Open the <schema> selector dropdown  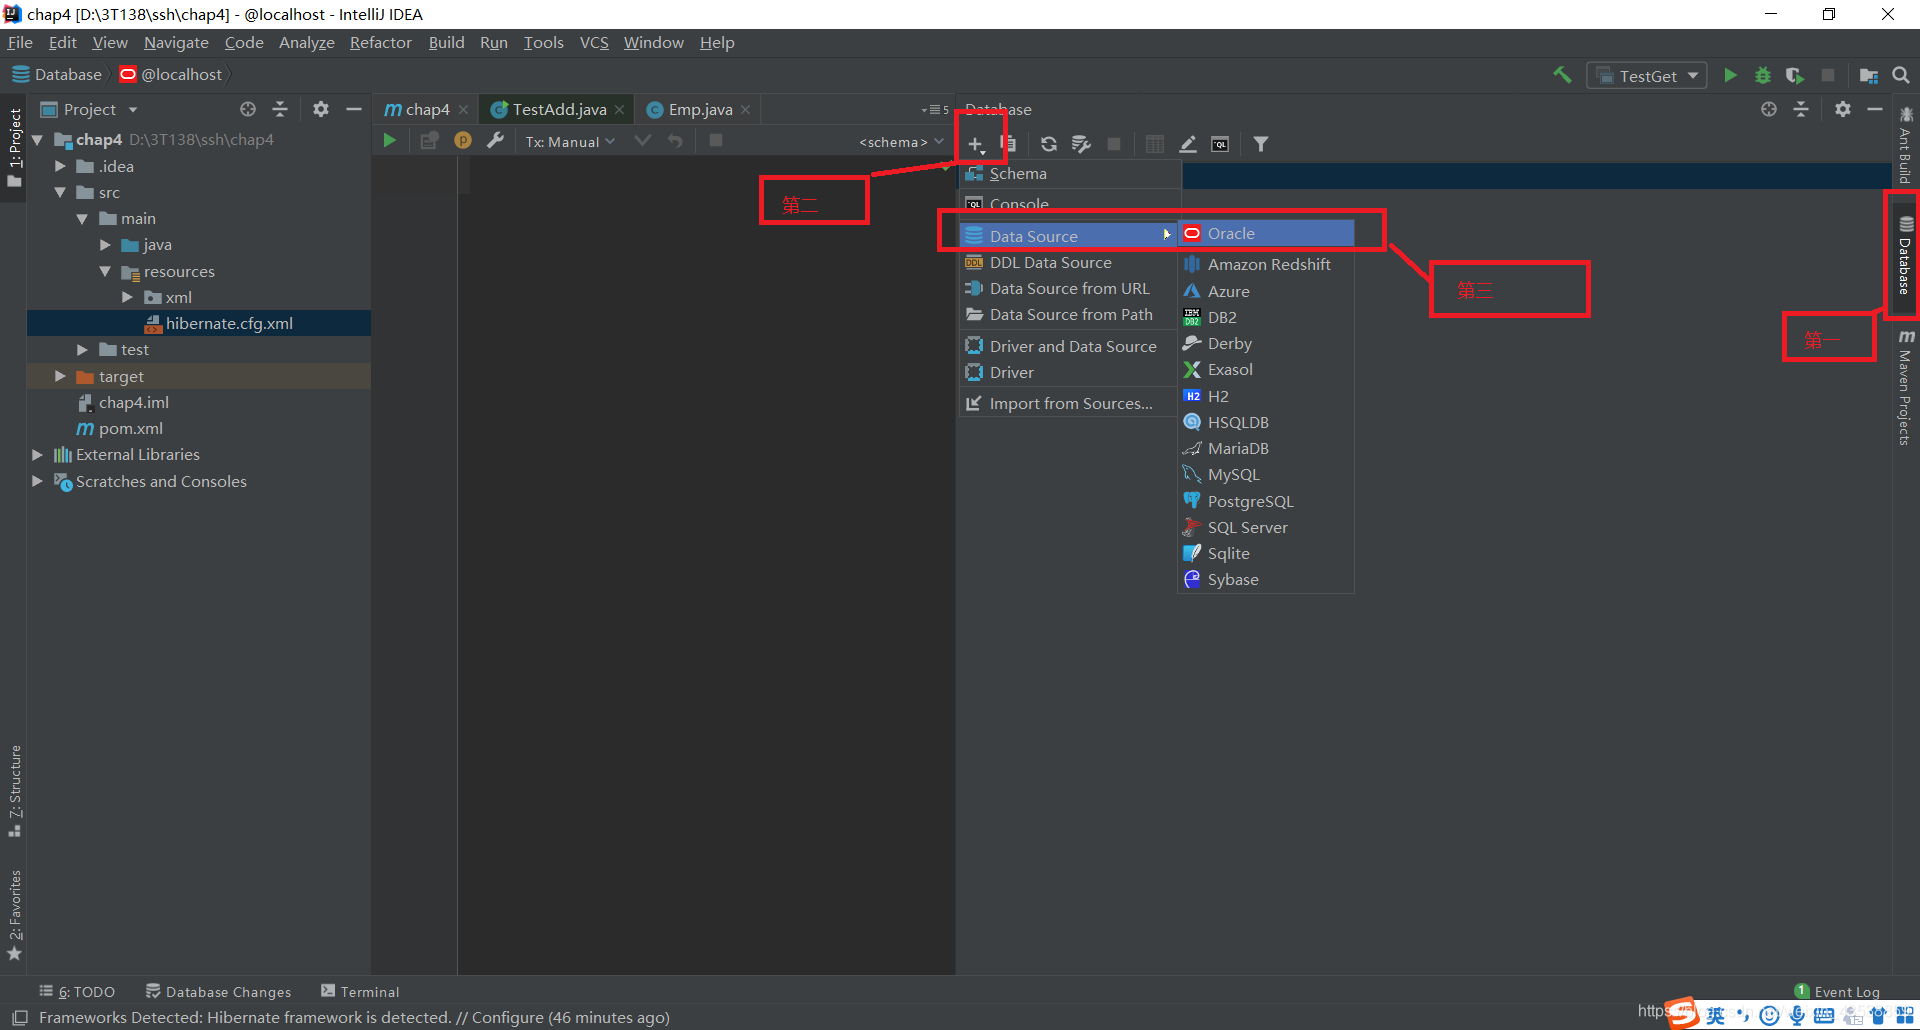coord(901,142)
